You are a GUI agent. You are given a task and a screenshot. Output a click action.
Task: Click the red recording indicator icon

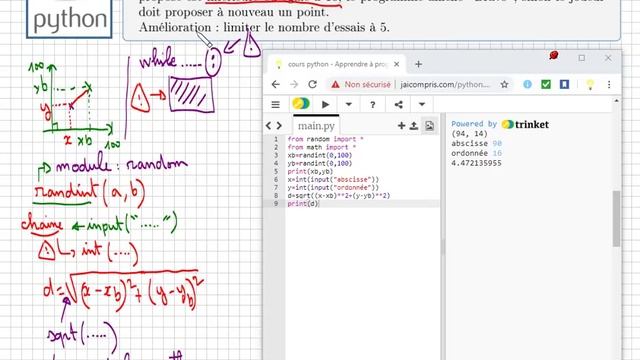553,55
